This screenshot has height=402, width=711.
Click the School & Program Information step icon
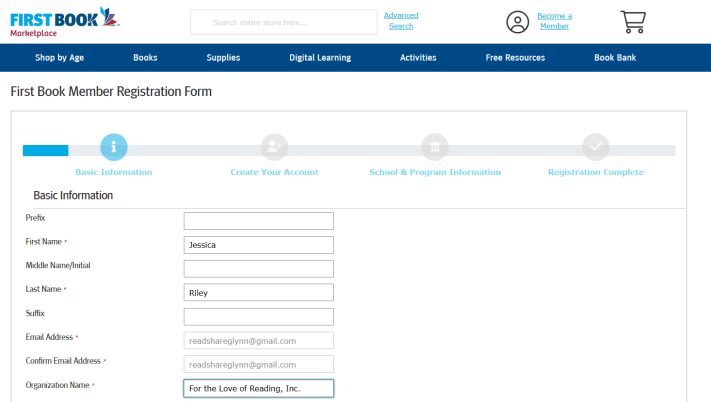pos(435,147)
